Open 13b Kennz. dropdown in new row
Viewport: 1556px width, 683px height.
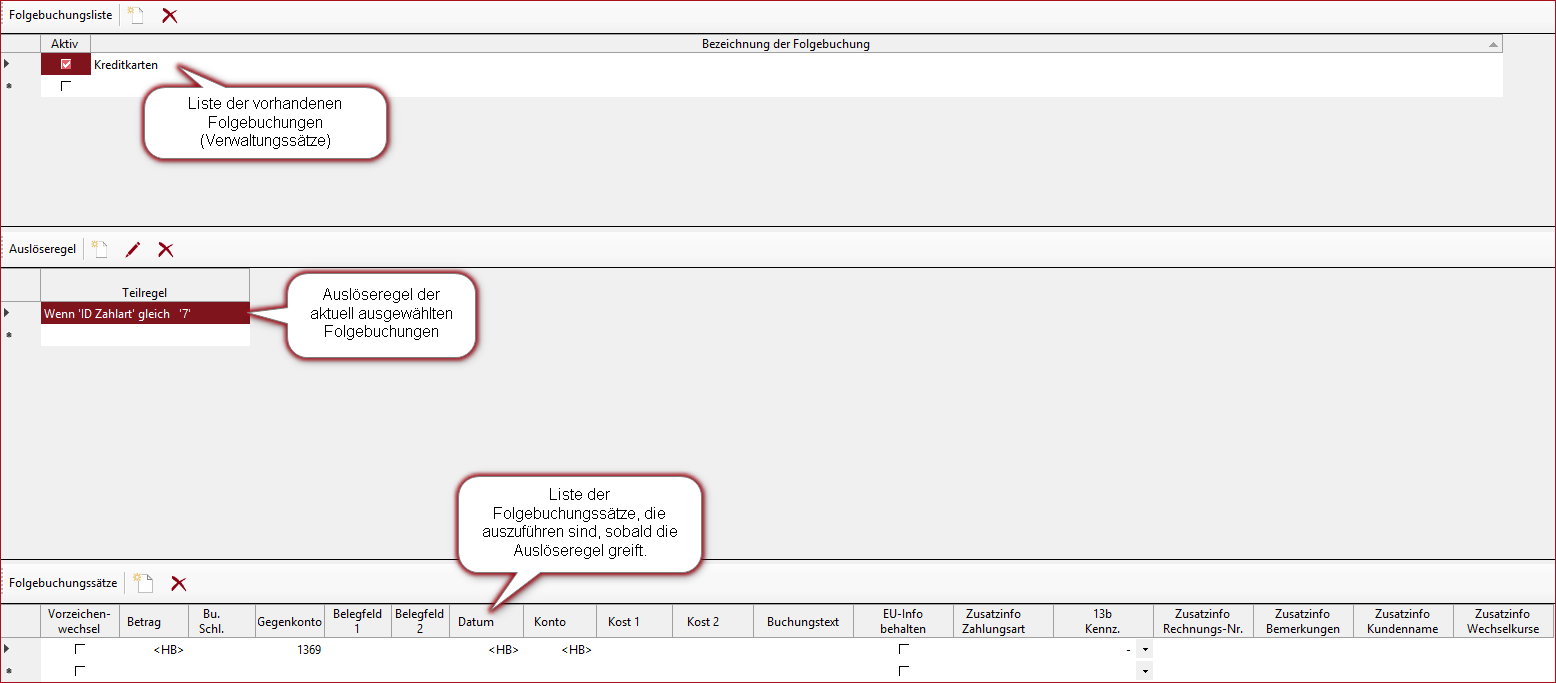[1144, 671]
